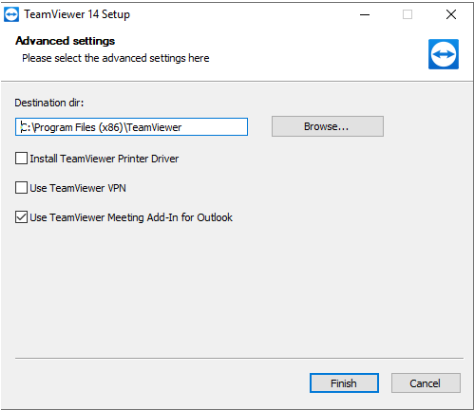This screenshot has height=411, width=476.
Task: Click the "Destination dir:" label
Action: [x=49, y=103]
